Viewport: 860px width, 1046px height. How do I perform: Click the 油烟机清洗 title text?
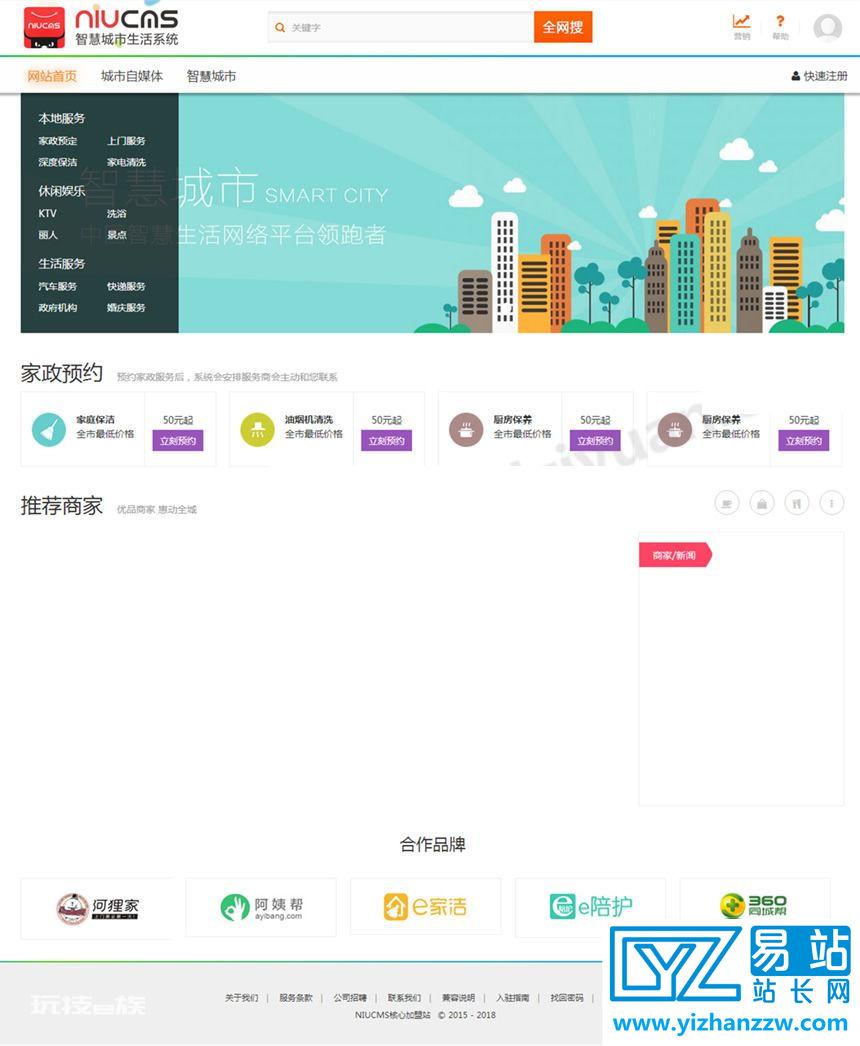[309, 420]
